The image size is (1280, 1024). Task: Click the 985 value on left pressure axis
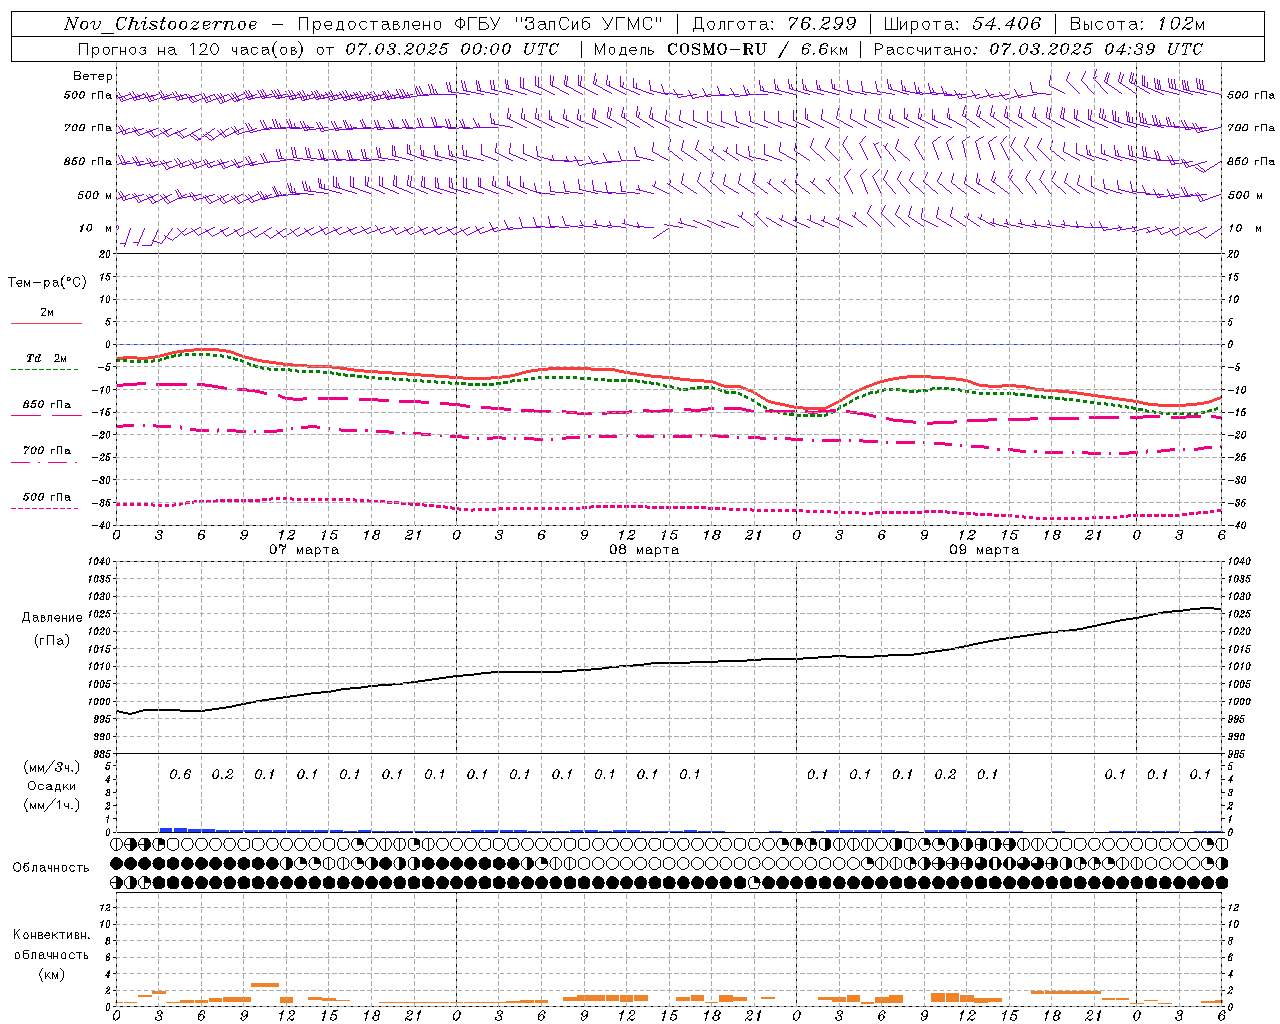click(101, 754)
